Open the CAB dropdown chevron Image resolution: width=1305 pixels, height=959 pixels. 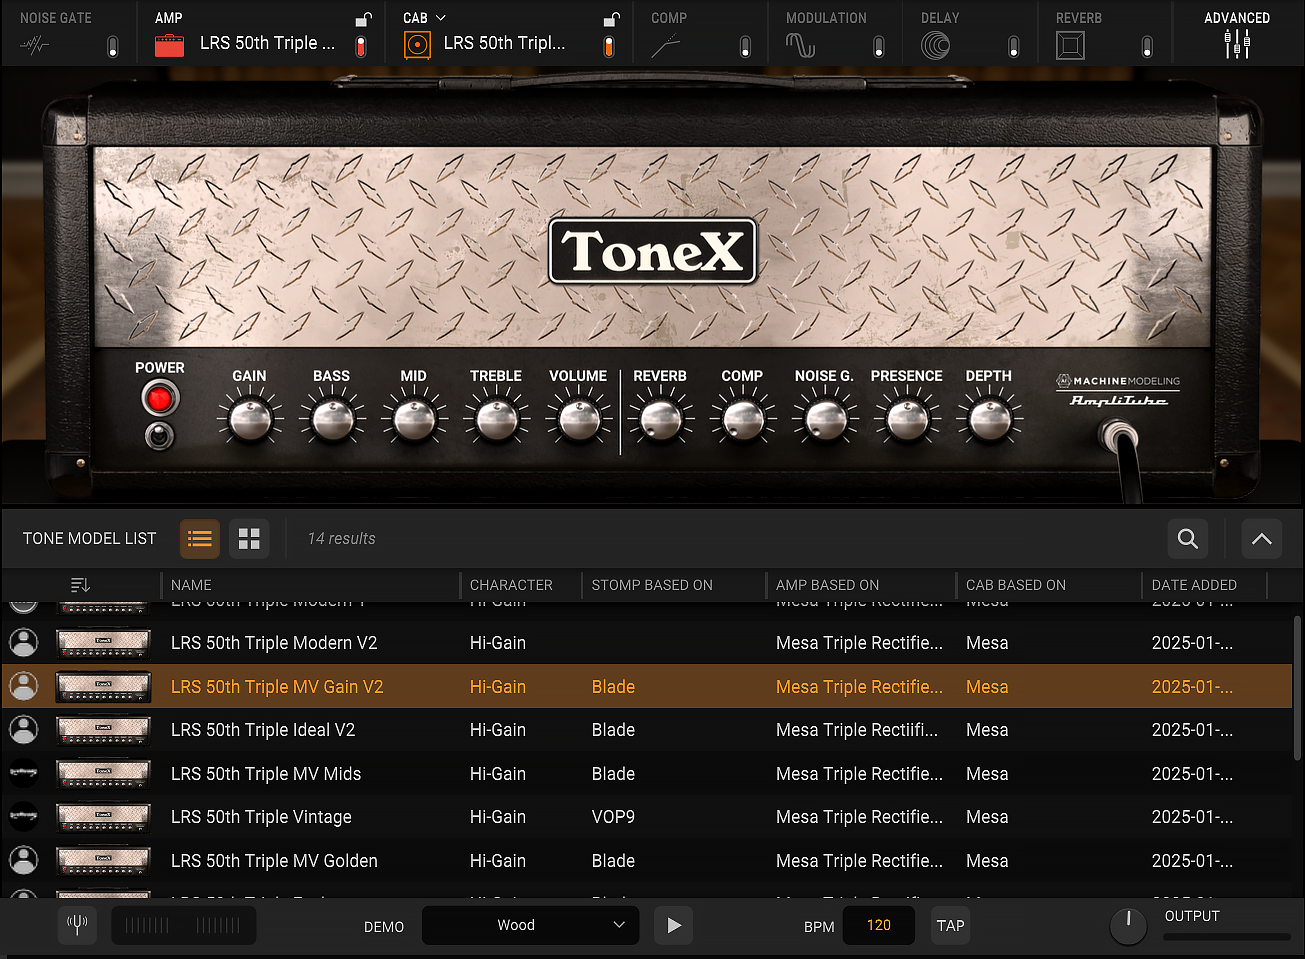point(441,18)
